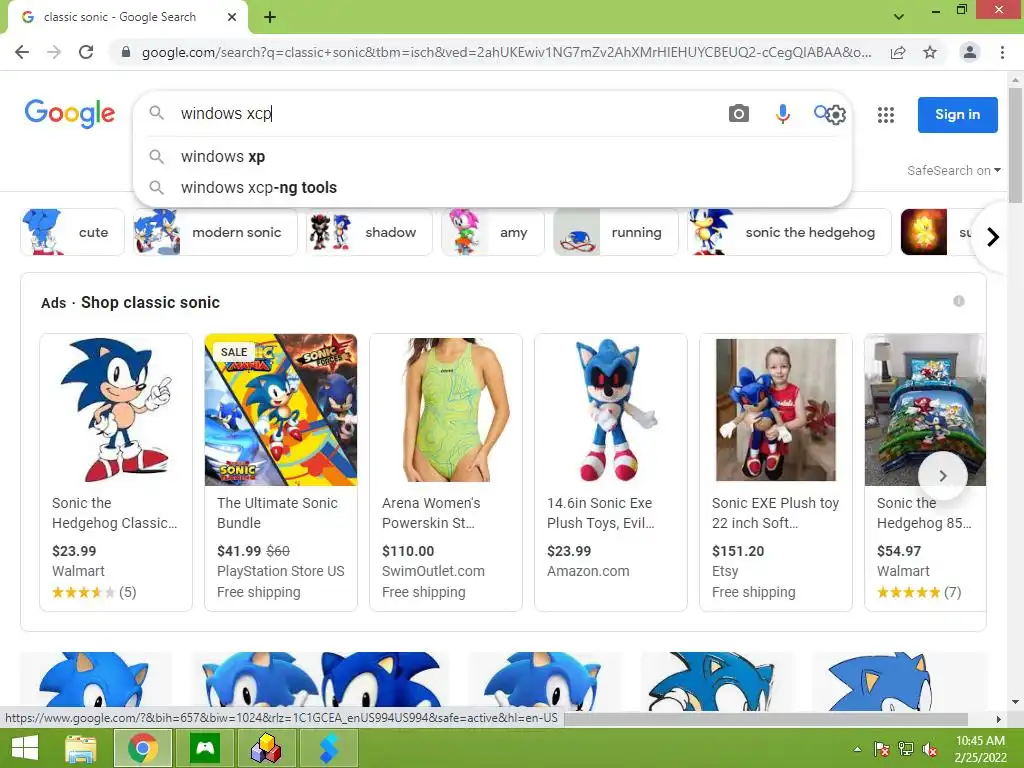
Task: Reload the current page
Action: [x=86, y=52]
